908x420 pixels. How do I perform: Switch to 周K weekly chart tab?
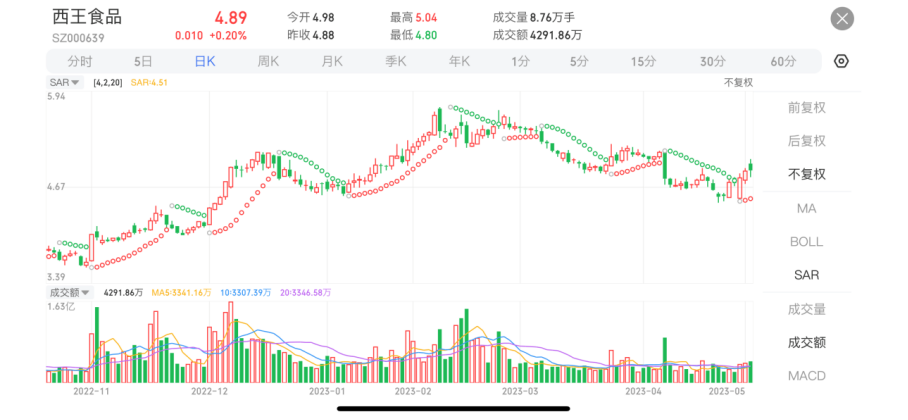point(268,61)
